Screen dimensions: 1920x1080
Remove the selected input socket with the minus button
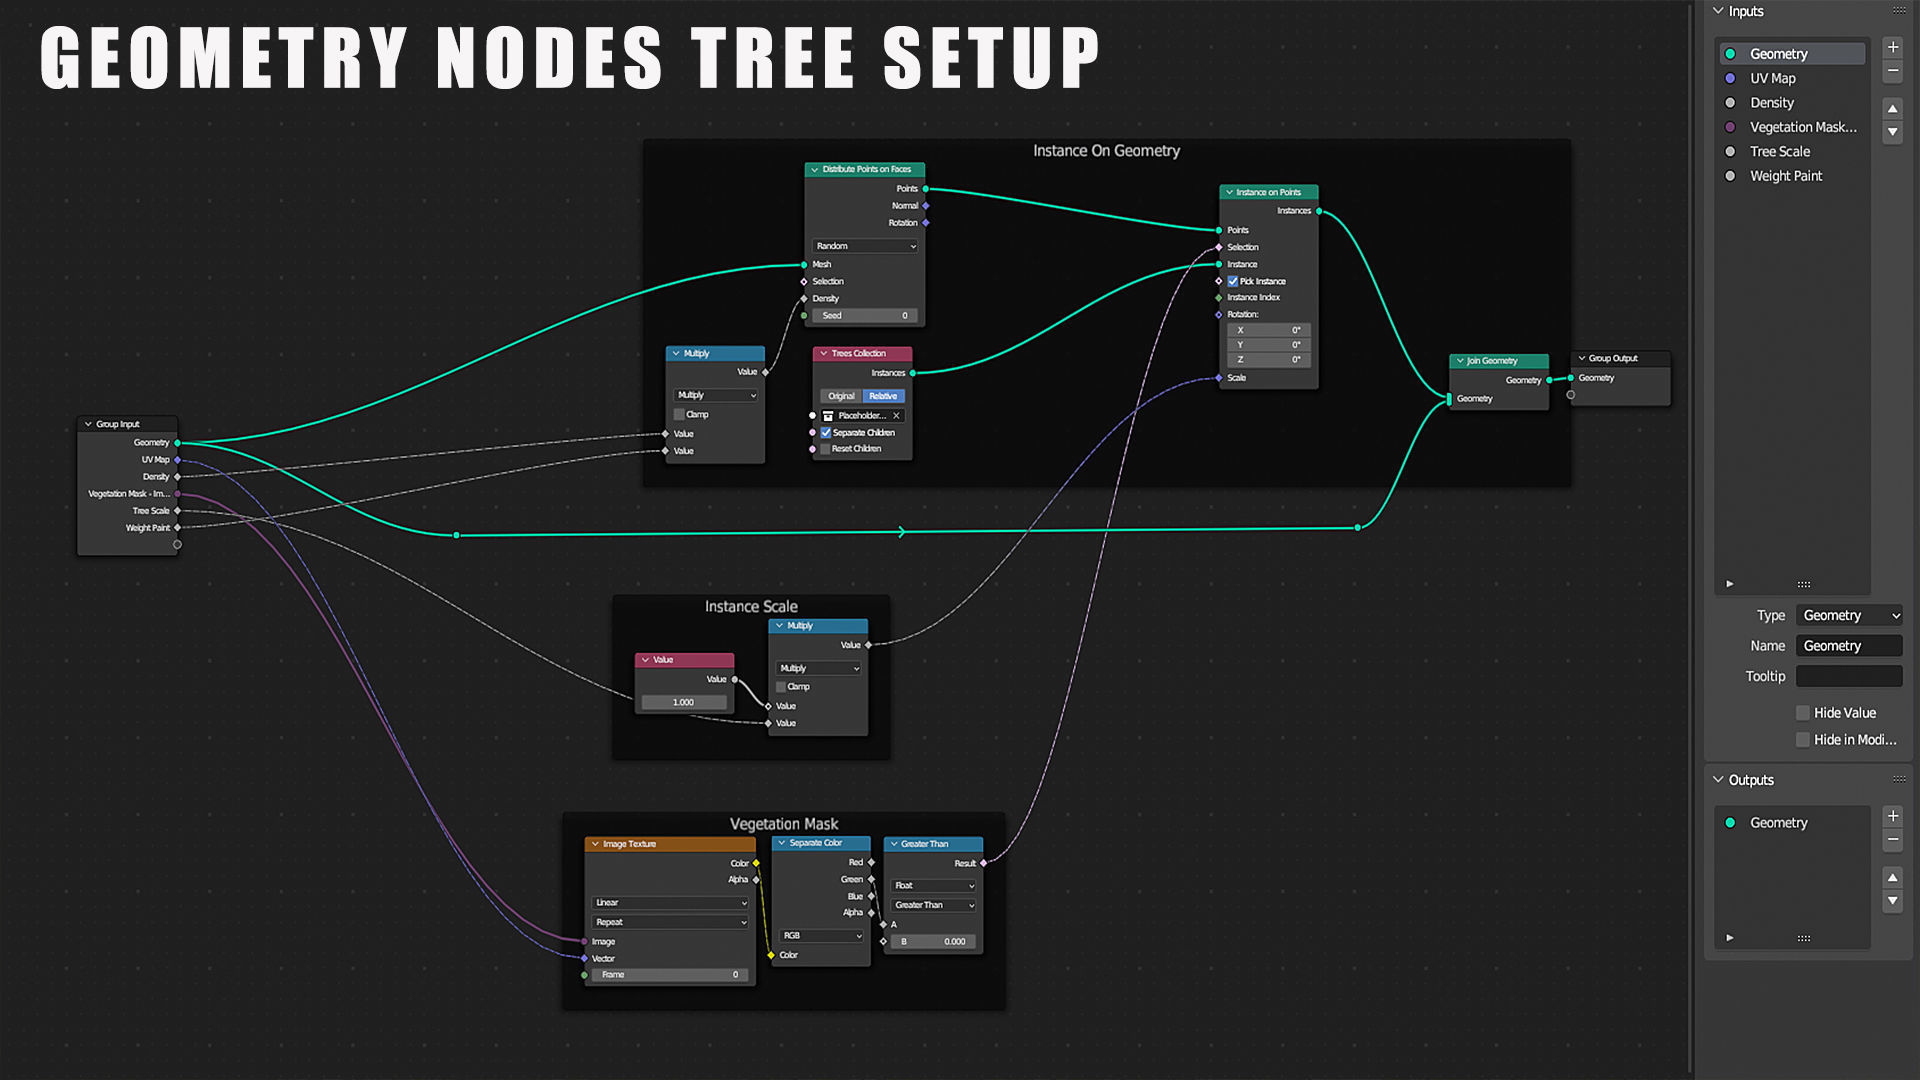(x=1892, y=71)
